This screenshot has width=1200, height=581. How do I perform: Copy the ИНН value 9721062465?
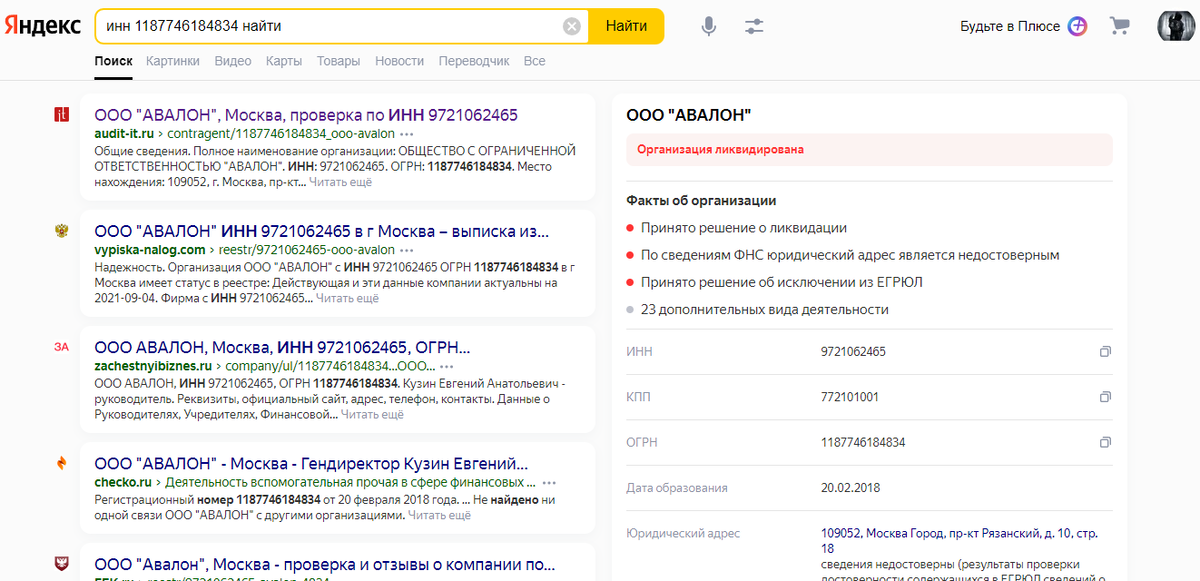(1104, 352)
